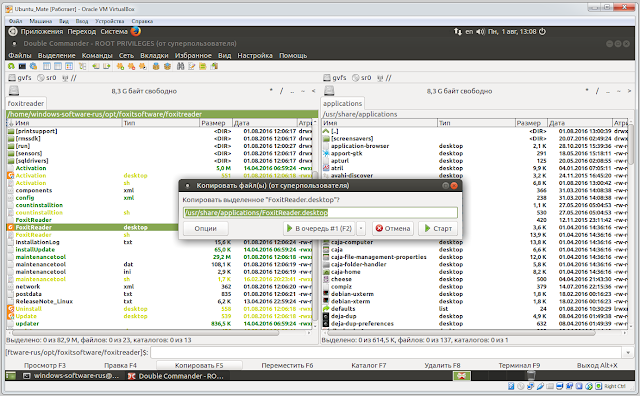Screen dimensions: 640x396
Task: Click Дата column header in right panel
Action: click(580, 123)
